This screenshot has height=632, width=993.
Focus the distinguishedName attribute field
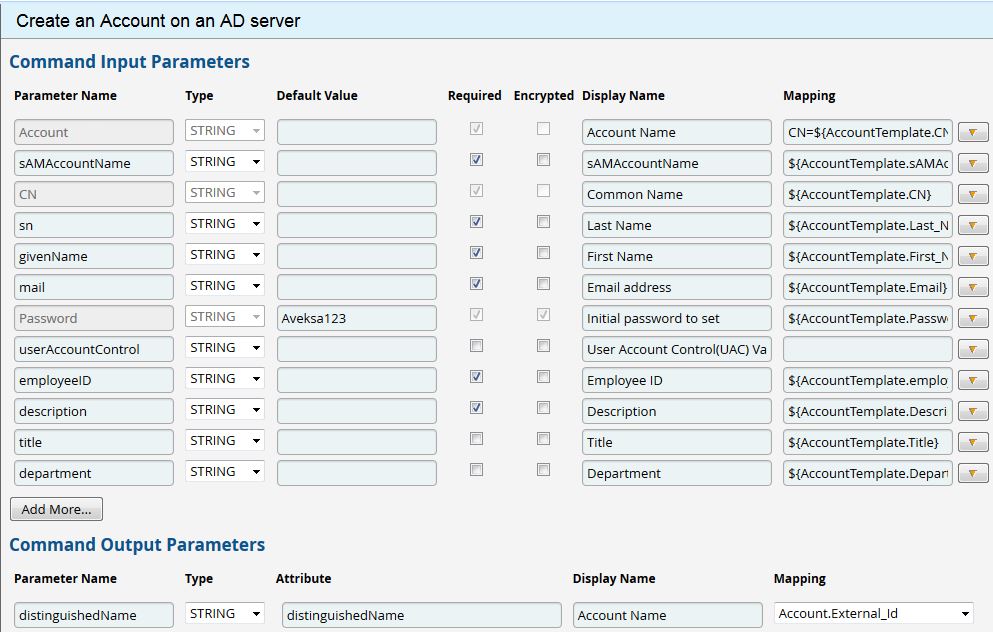tap(421, 616)
